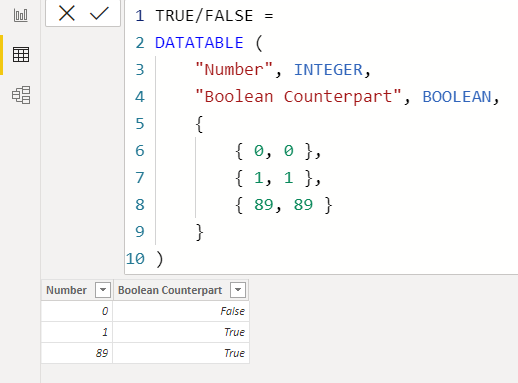Open the Model relationships view icon
This screenshot has height=383, width=518.
[x=21, y=95]
